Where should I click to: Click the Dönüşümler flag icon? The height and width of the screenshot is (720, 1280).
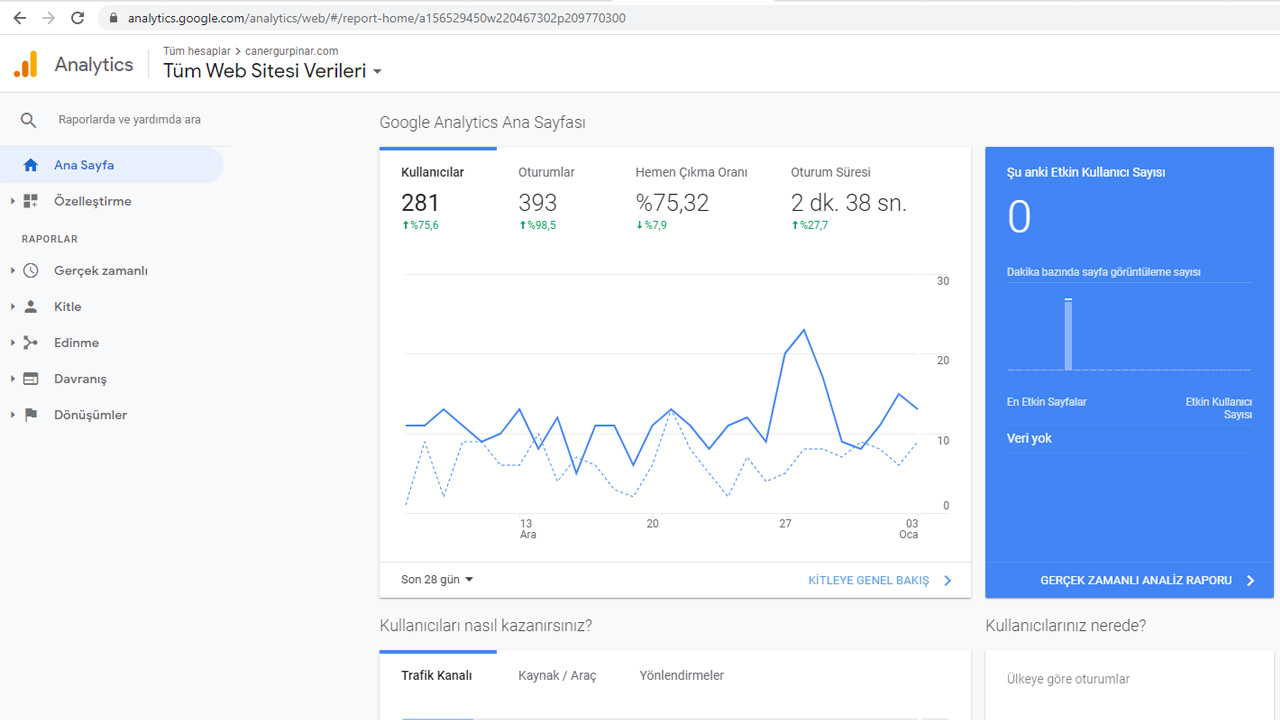pos(31,415)
